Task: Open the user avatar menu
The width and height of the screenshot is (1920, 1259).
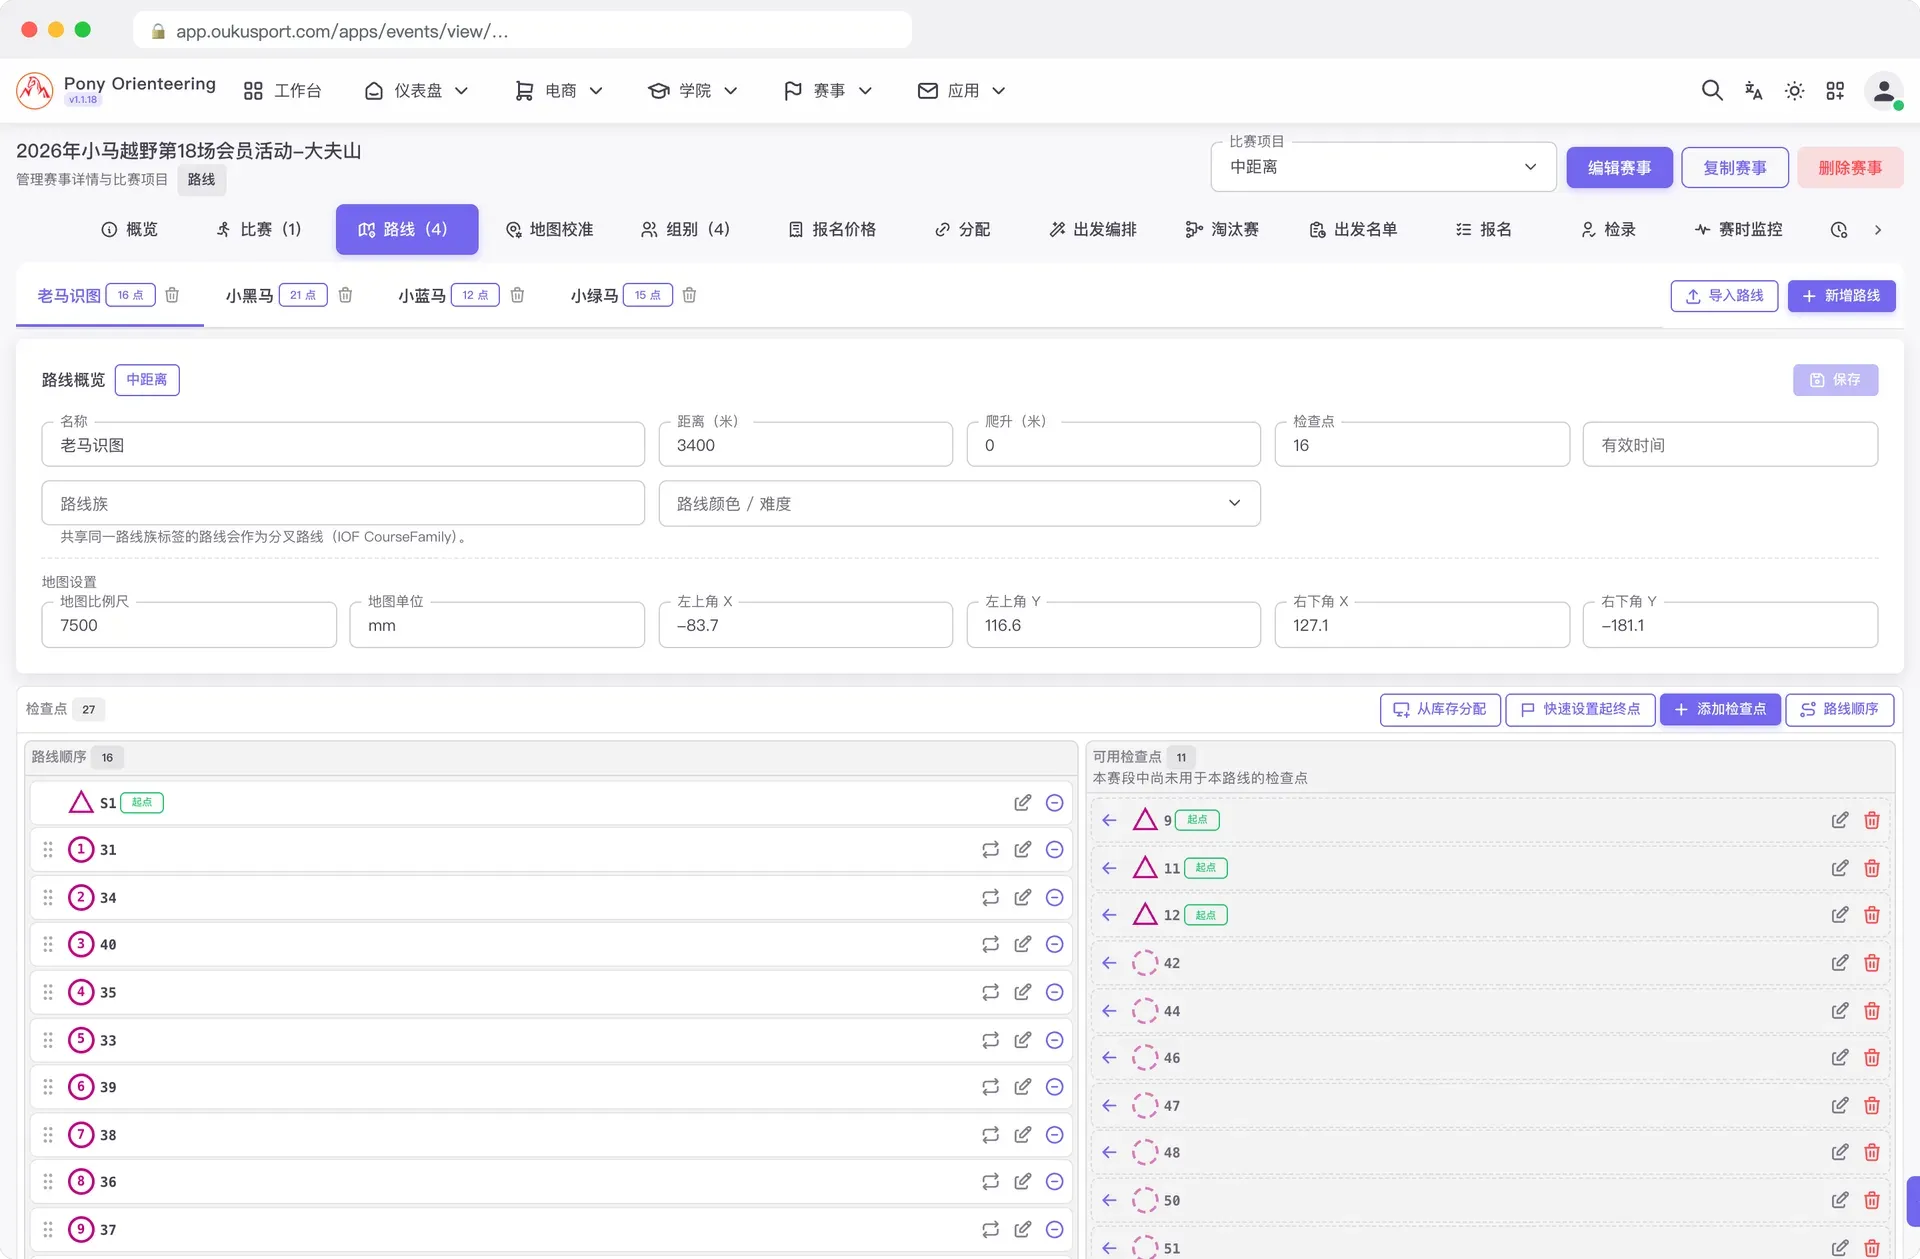Action: click(x=1883, y=91)
